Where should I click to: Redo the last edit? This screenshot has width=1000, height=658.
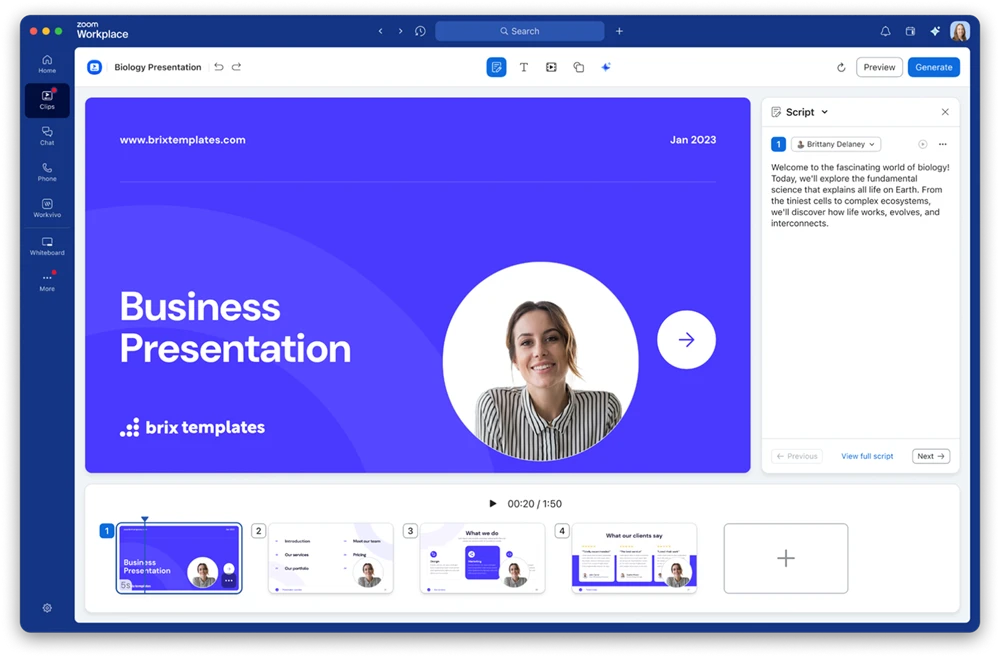pyautogui.click(x=237, y=67)
